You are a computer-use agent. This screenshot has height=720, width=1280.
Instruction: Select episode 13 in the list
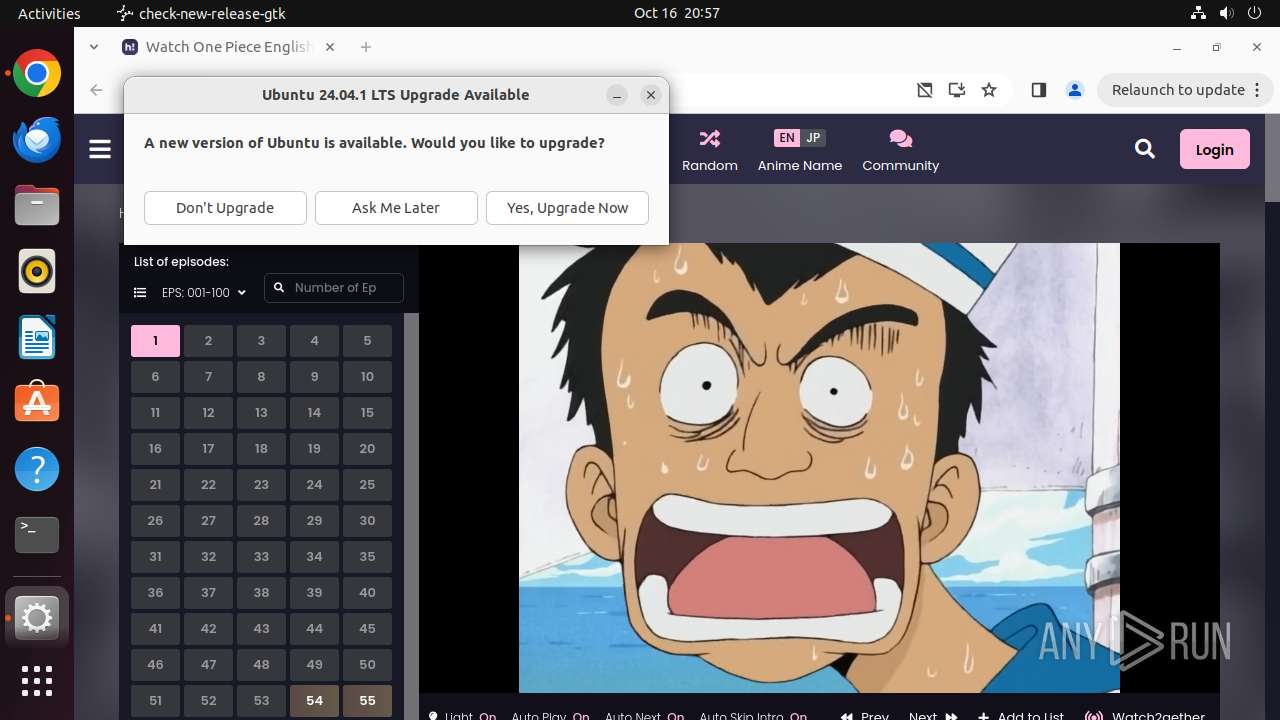coord(261,413)
